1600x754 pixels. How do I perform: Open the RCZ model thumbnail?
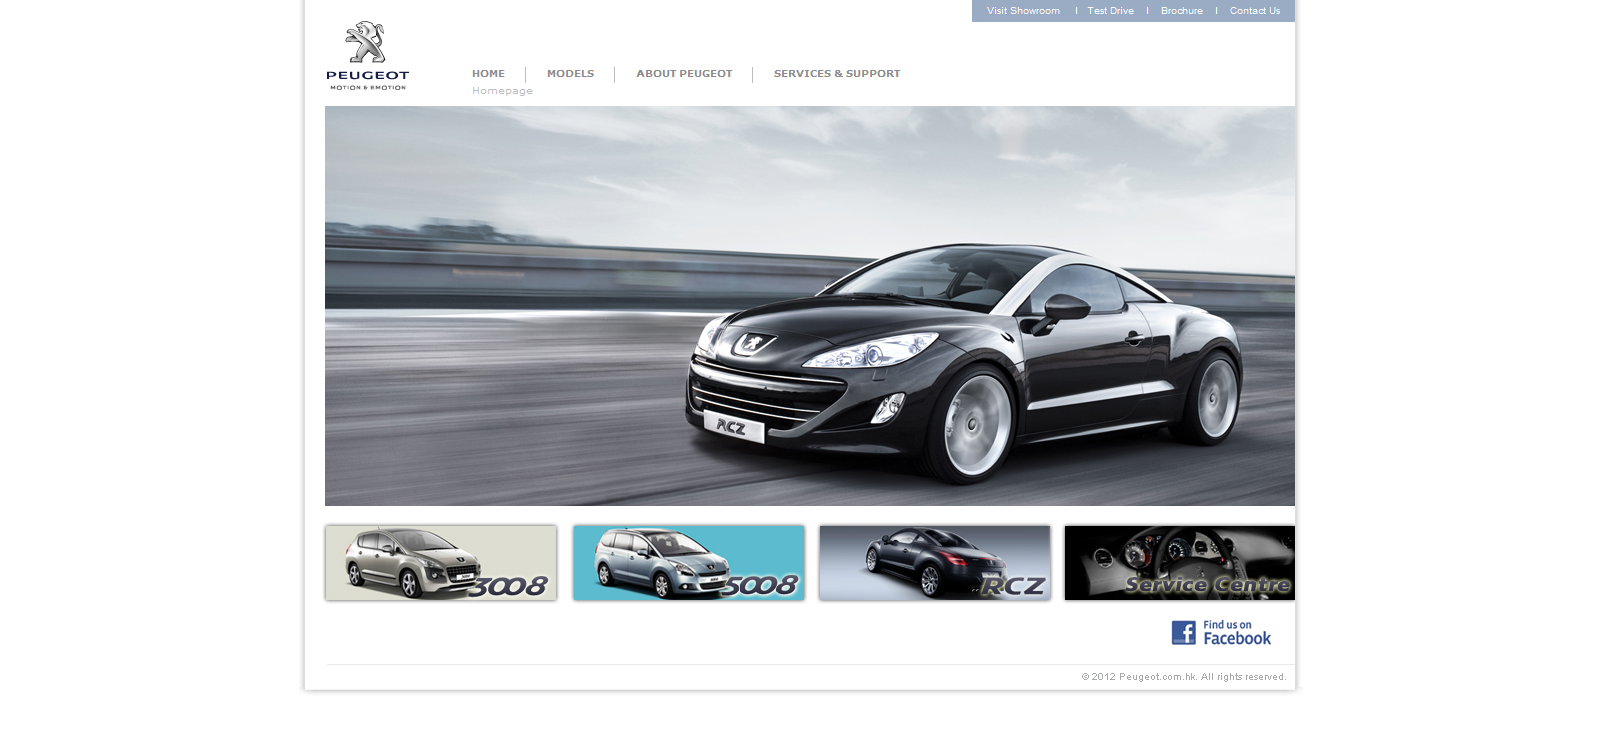click(x=935, y=563)
